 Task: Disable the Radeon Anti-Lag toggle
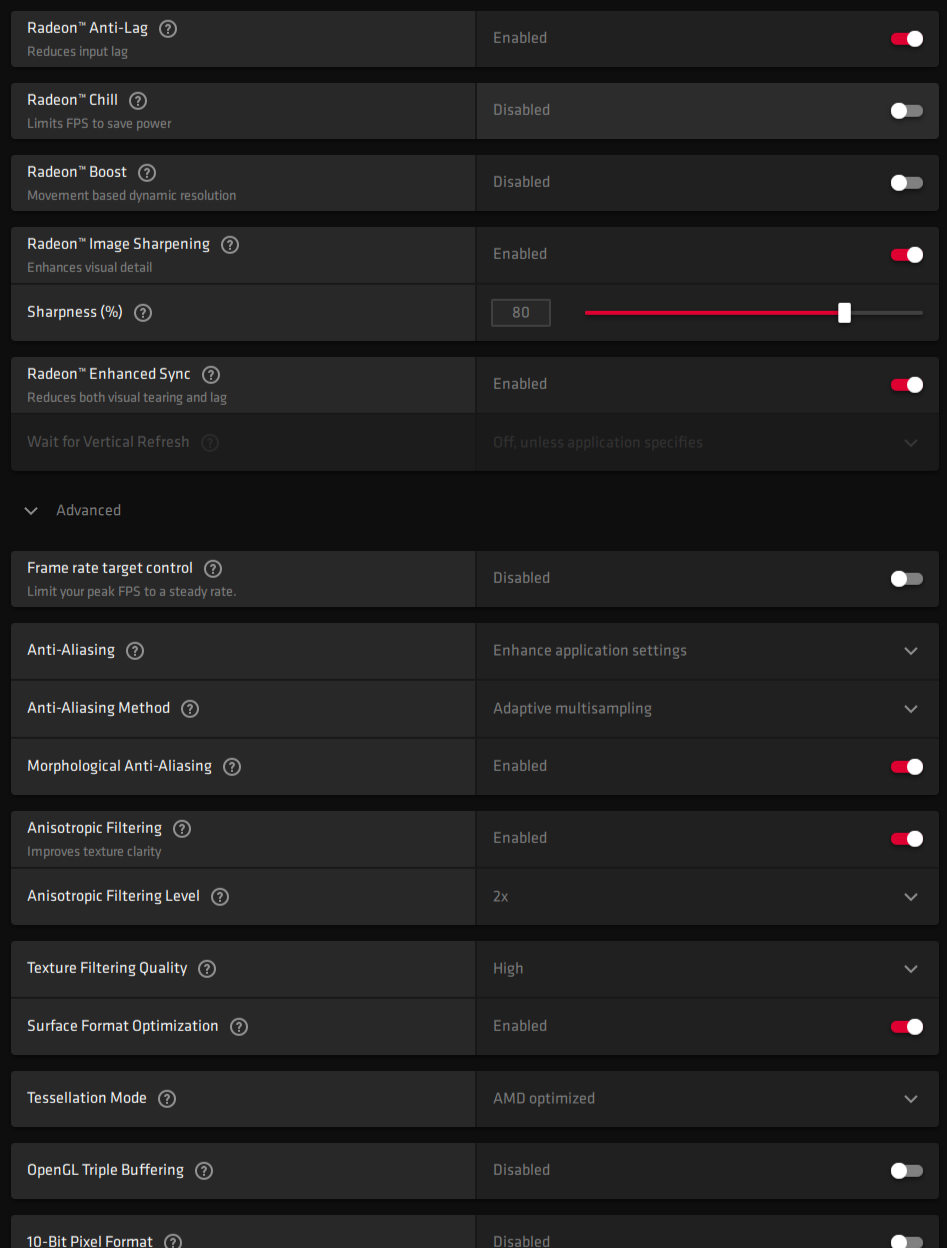tap(907, 39)
